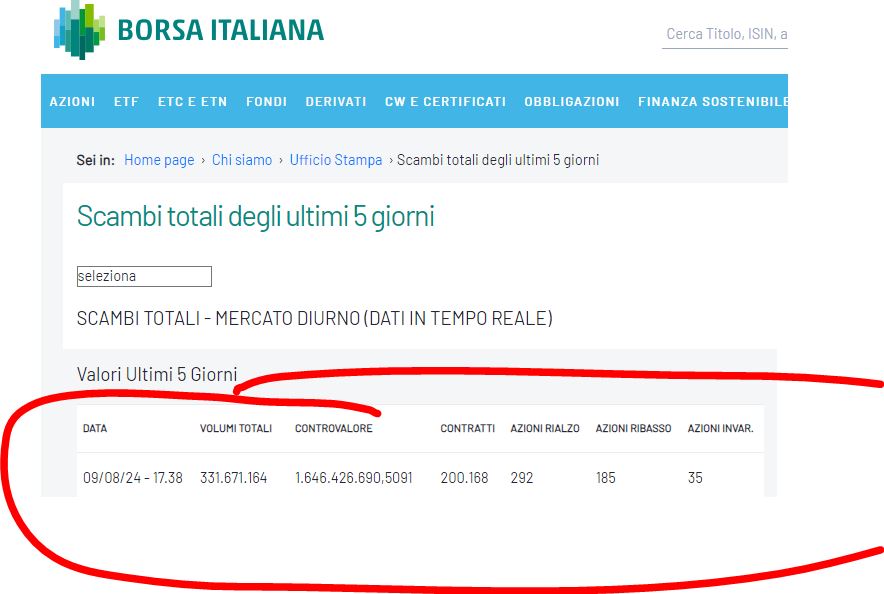
Task: Open Ufficio Stampa breadcrumb link
Action: (x=336, y=160)
